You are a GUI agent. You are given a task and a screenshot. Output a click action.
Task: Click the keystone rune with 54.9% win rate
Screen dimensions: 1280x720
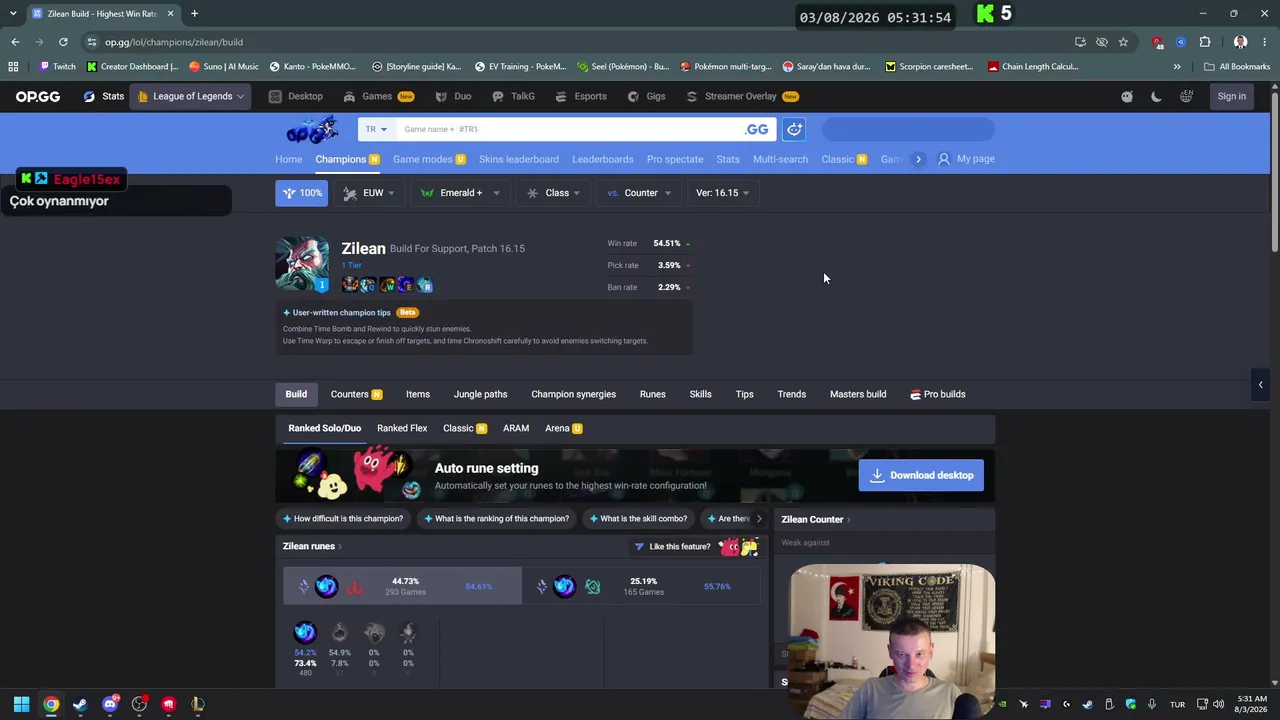pyautogui.click(x=339, y=632)
